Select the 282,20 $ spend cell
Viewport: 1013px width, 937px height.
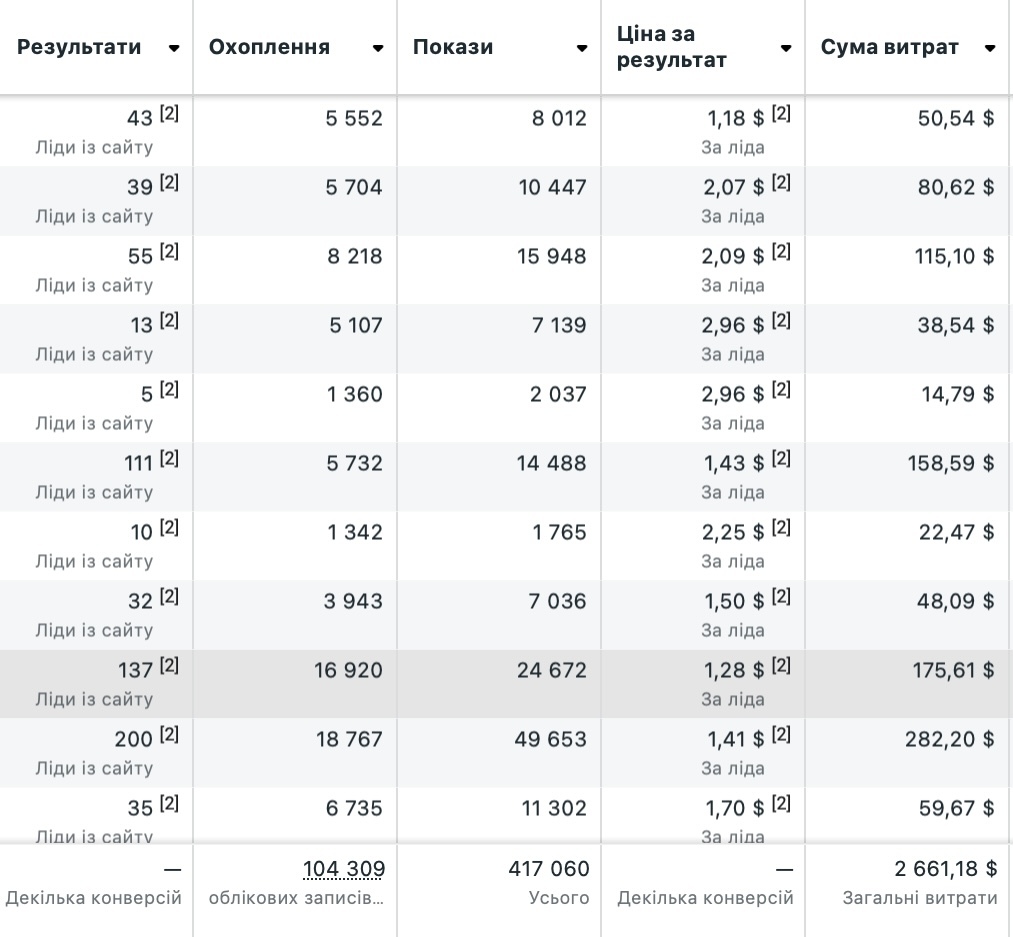point(954,739)
